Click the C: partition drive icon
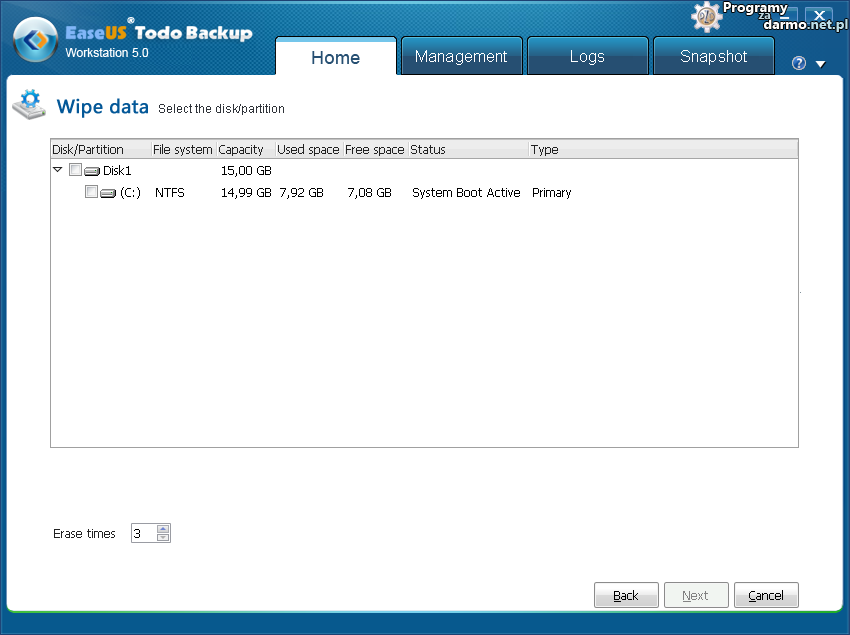 coord(108,193)
